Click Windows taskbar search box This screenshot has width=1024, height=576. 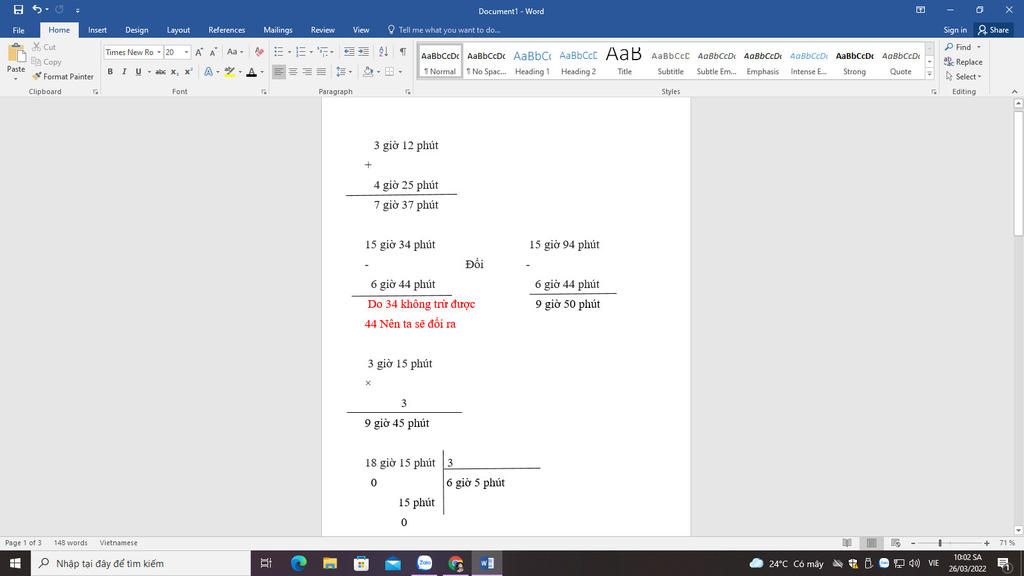(140, 563)
